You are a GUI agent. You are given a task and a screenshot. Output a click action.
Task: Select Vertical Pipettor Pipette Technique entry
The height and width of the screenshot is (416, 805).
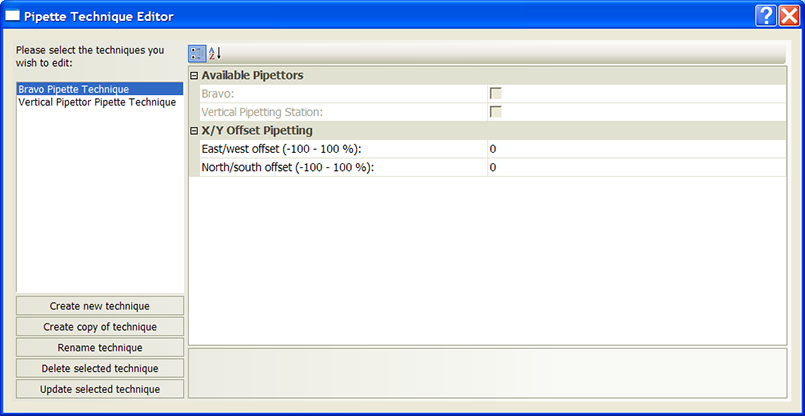(97, 102)
